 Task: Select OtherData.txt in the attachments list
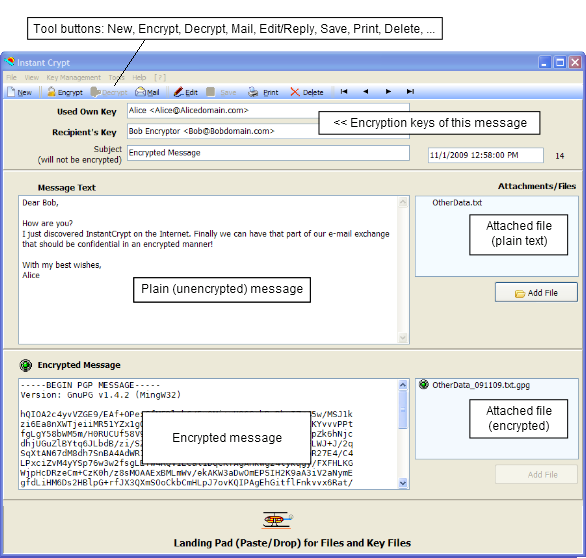[x=457, y=203]
